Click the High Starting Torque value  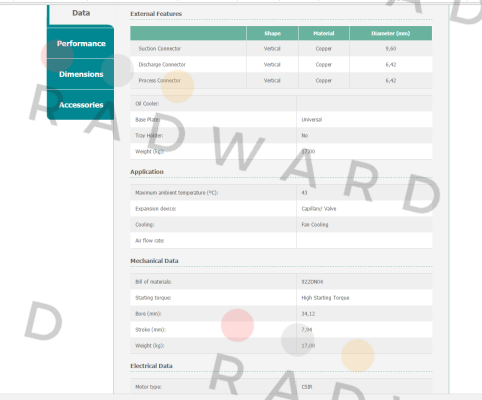click(325, 298)
